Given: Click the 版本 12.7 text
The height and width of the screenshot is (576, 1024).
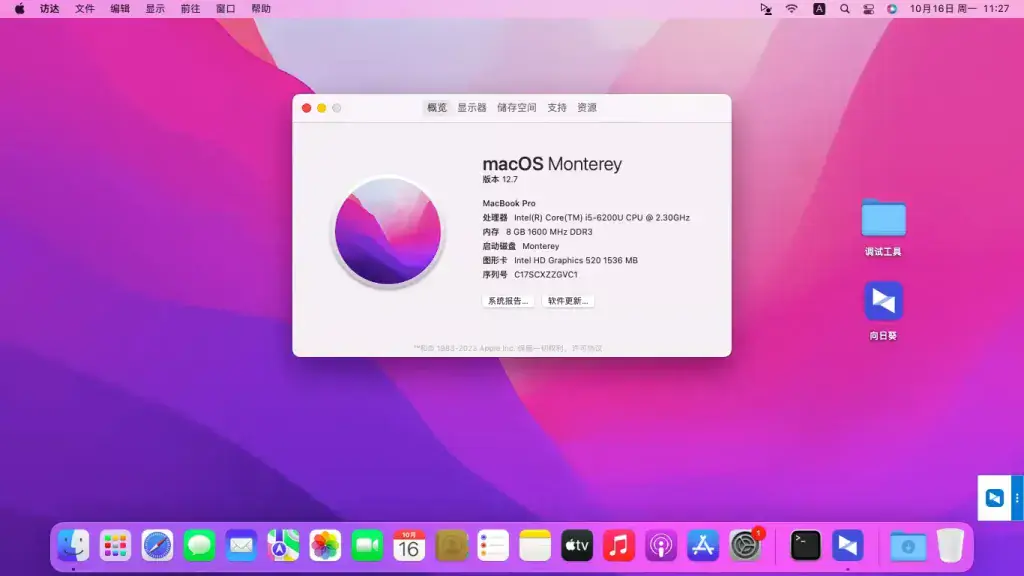Looking at the screenshot, I should click(500, 180).
